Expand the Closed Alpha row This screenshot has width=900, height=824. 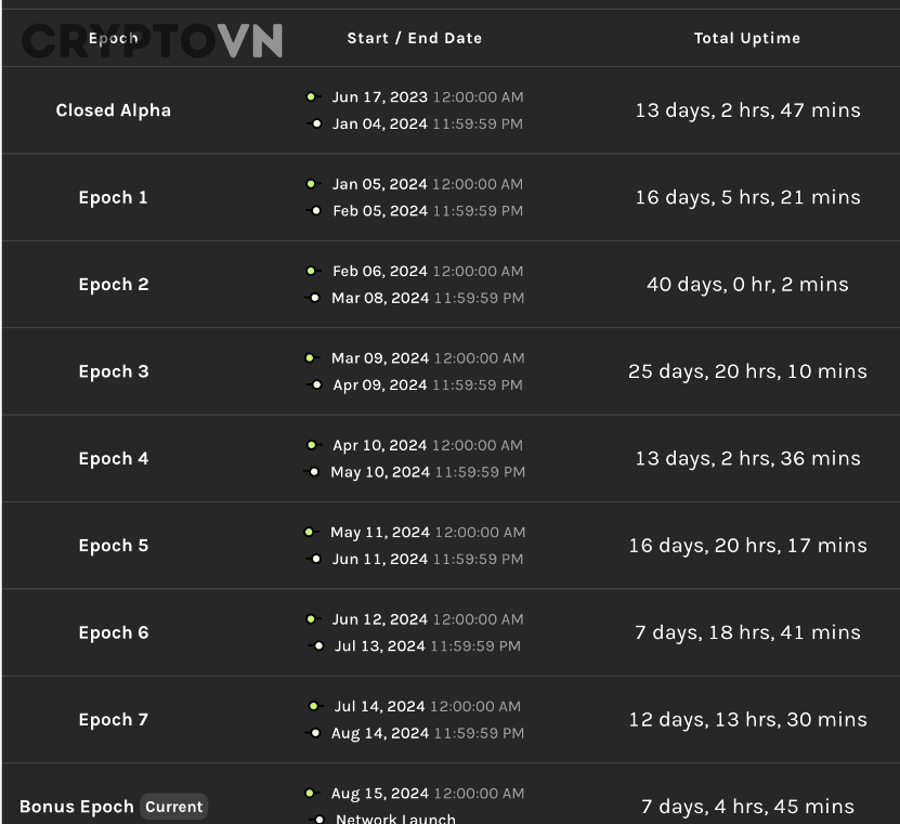(113, 110)
